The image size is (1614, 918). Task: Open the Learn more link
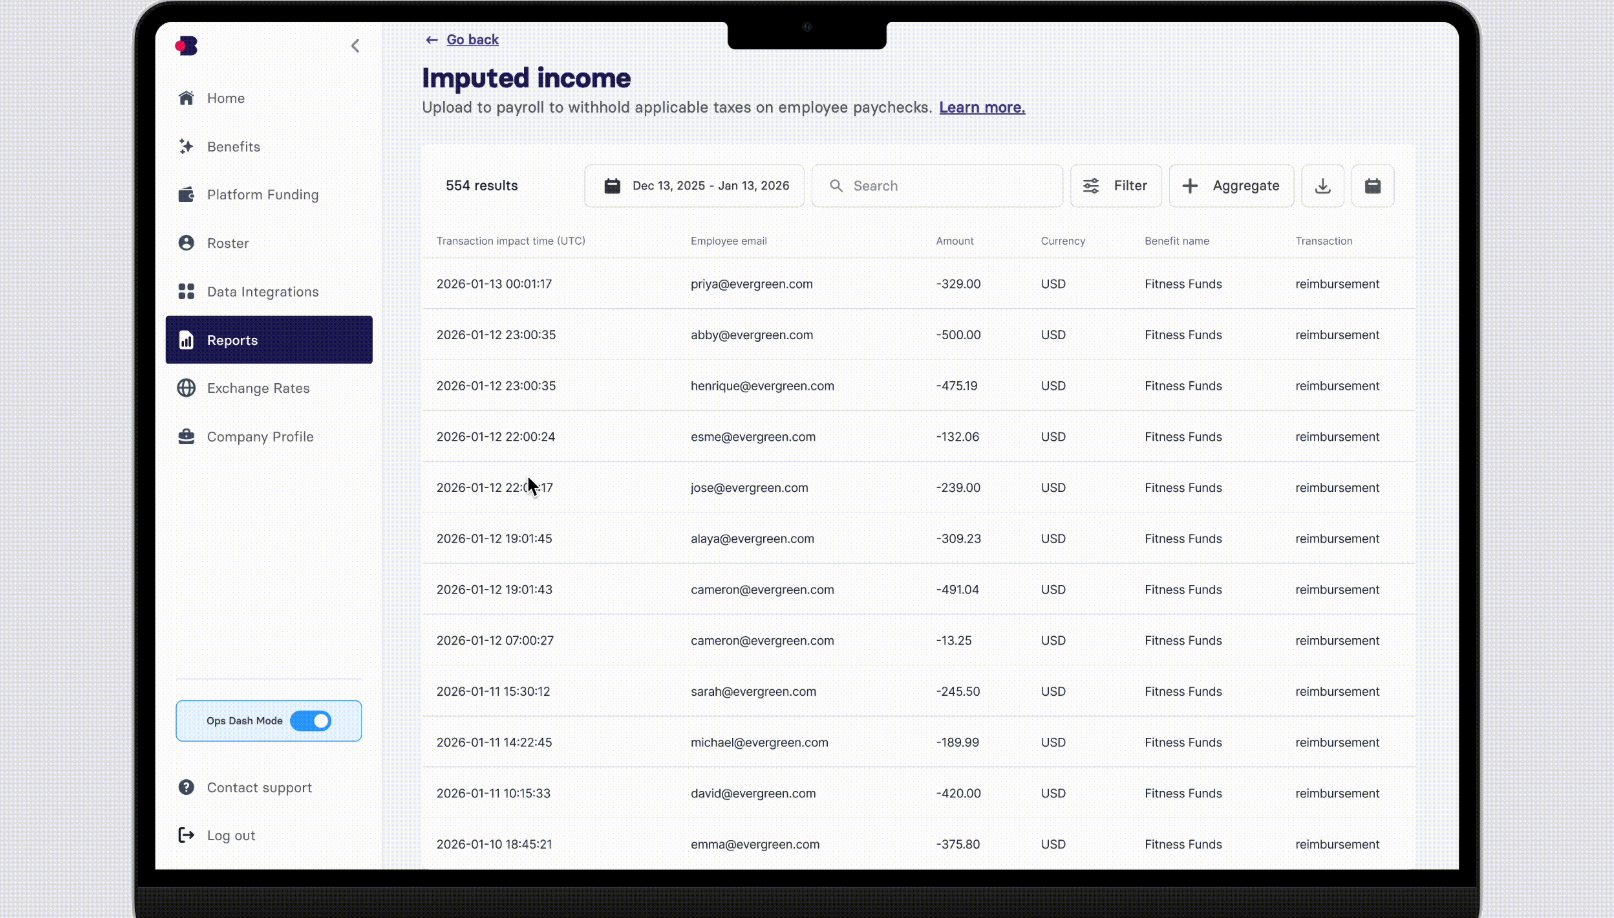click(x=982, y=108)
